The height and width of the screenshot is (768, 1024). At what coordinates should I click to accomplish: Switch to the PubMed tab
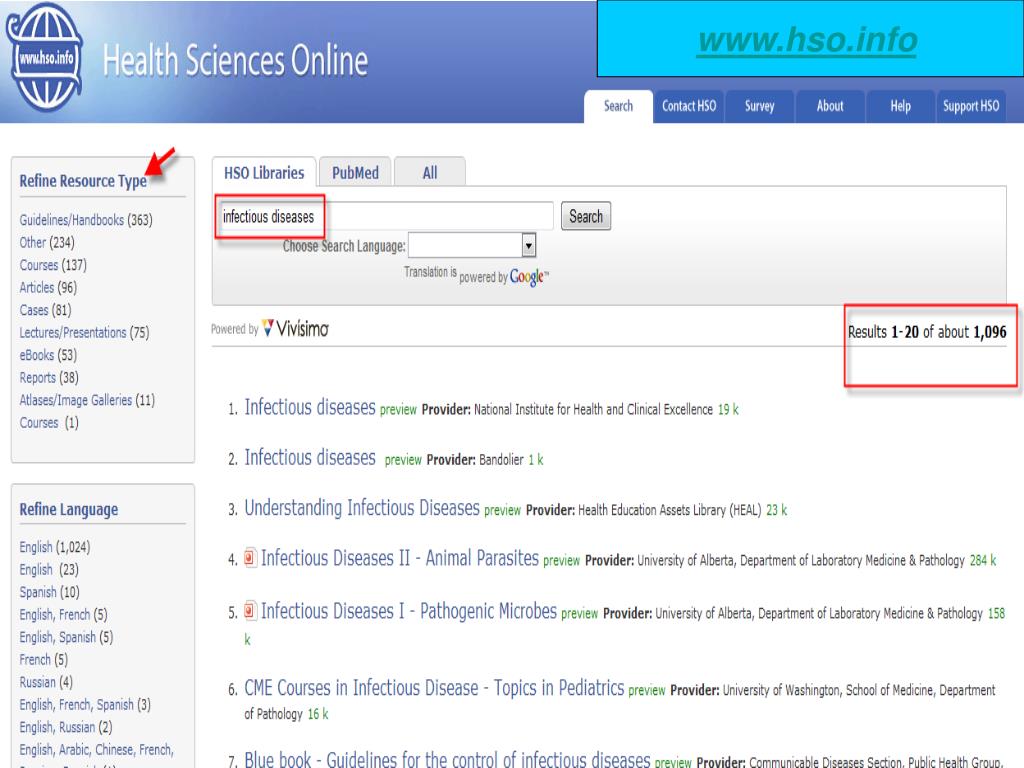coord(355,173)
